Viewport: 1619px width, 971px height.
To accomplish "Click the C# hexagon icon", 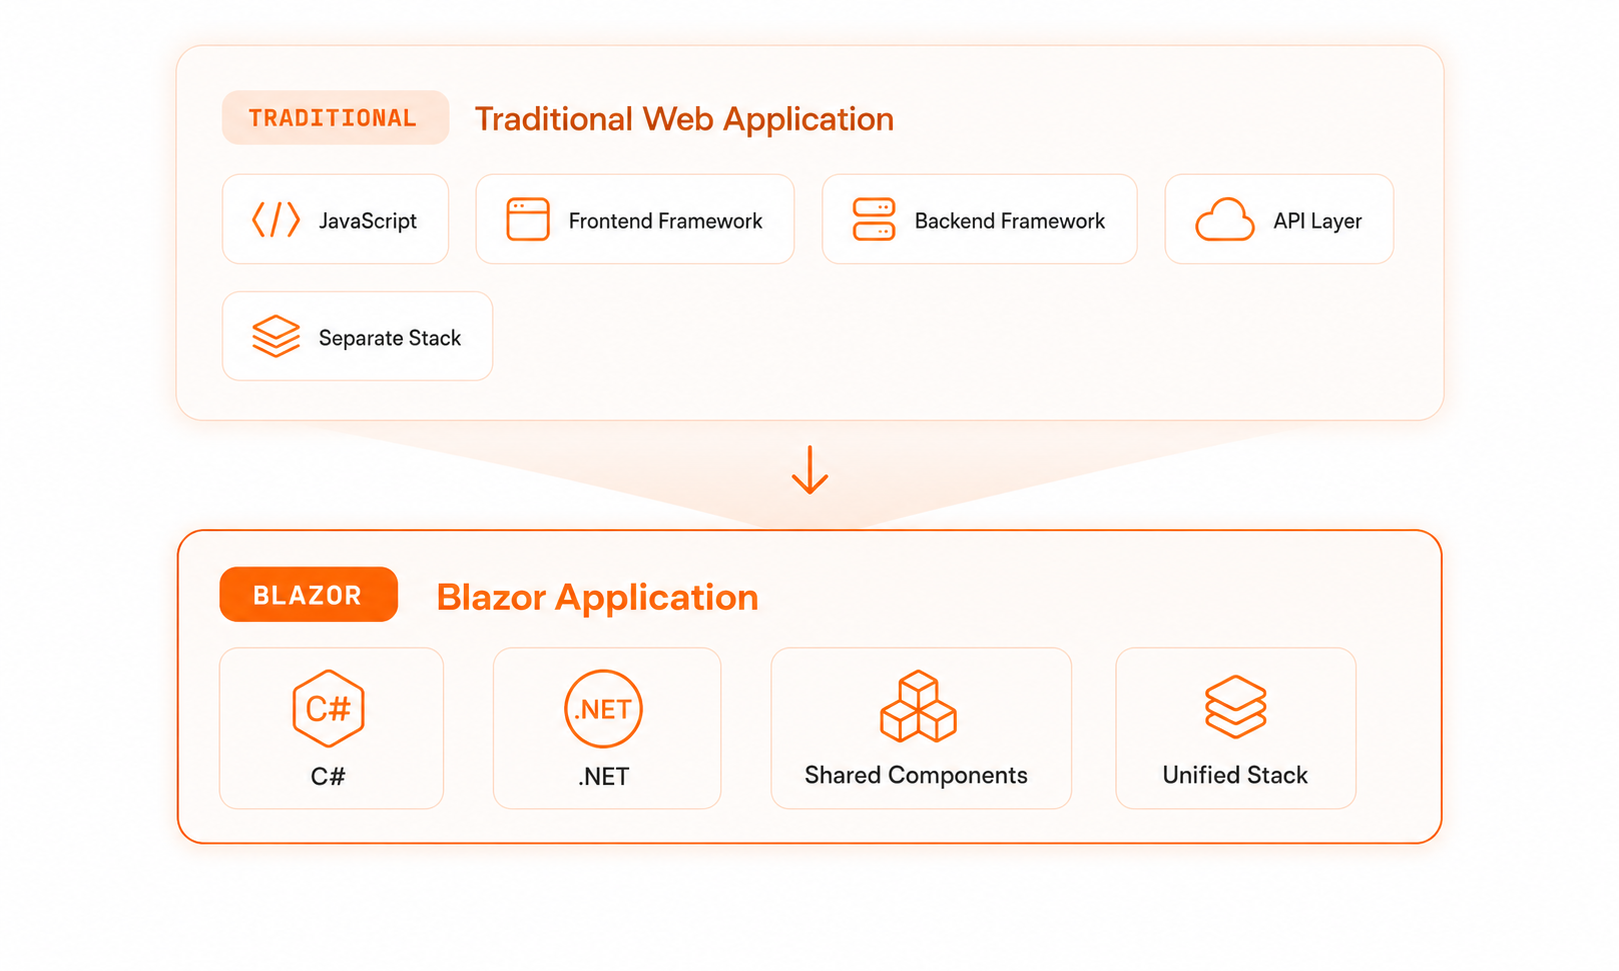I will click(328, 708).
